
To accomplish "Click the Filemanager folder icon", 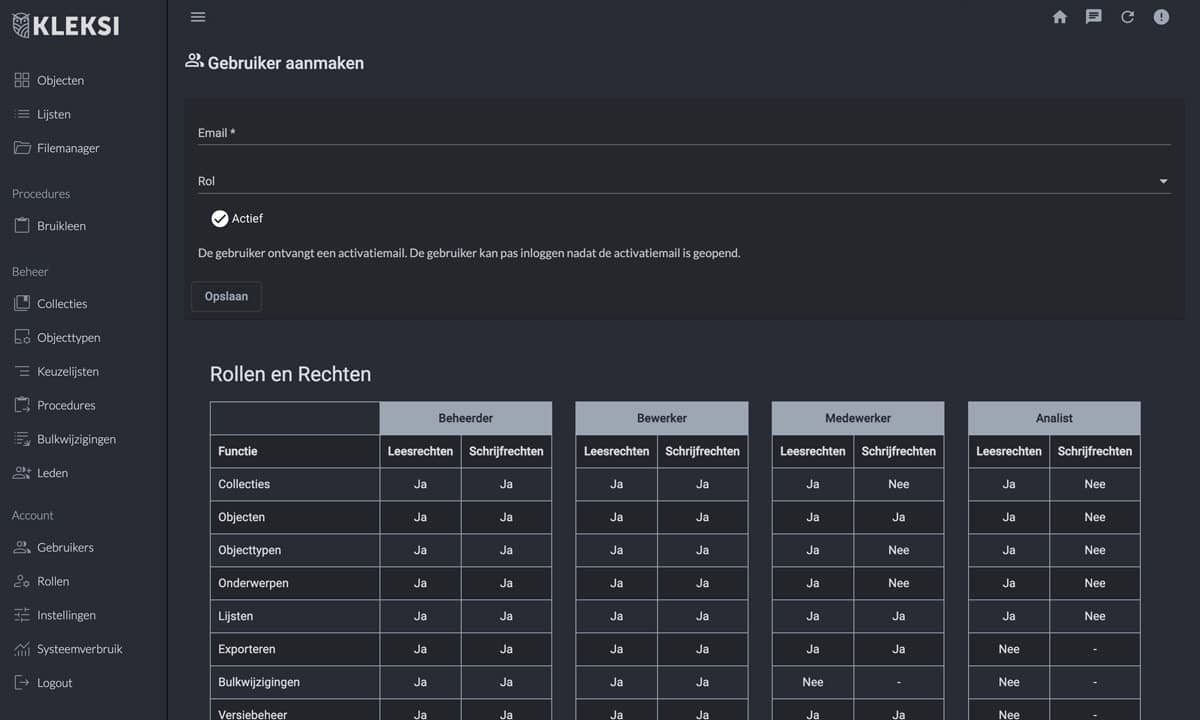I will [x=22, y=148].
